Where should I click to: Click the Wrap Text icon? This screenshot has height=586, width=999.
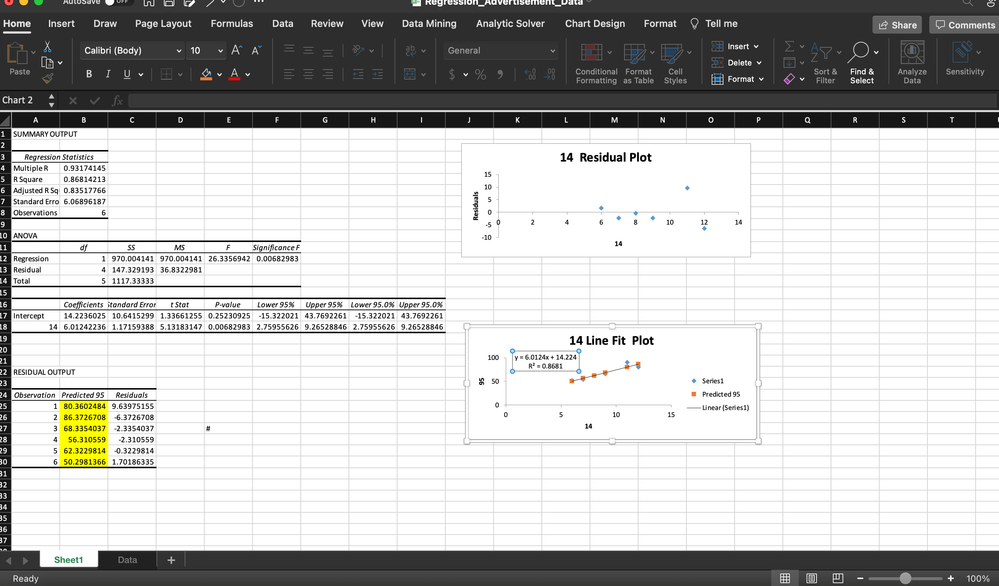click(x=410, y=50)
